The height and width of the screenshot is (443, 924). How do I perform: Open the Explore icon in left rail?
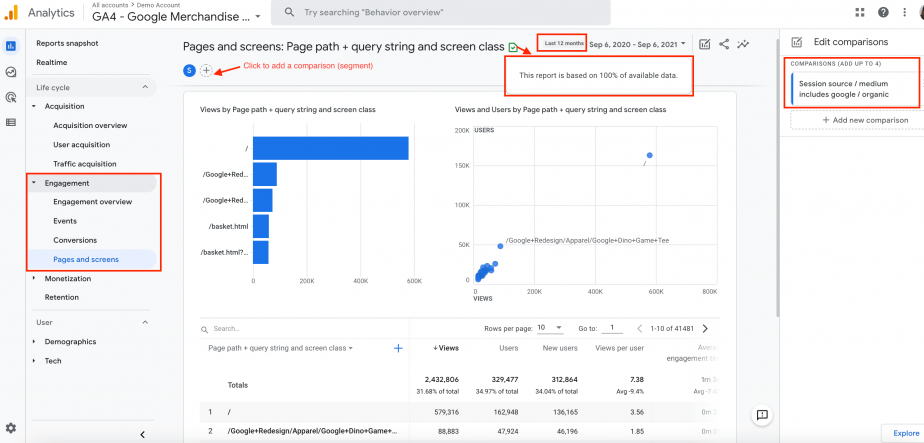11,72
